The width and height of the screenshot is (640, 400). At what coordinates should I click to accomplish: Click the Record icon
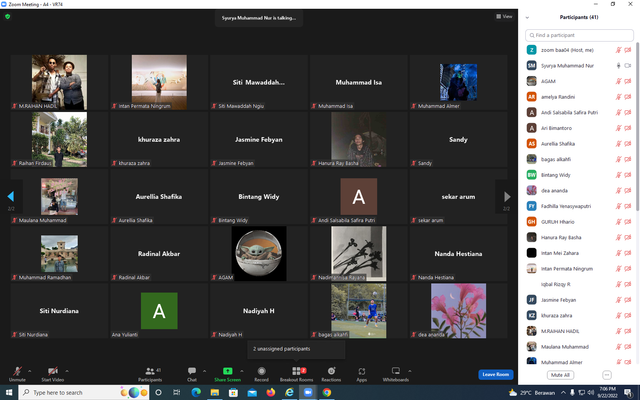point(262,371)
